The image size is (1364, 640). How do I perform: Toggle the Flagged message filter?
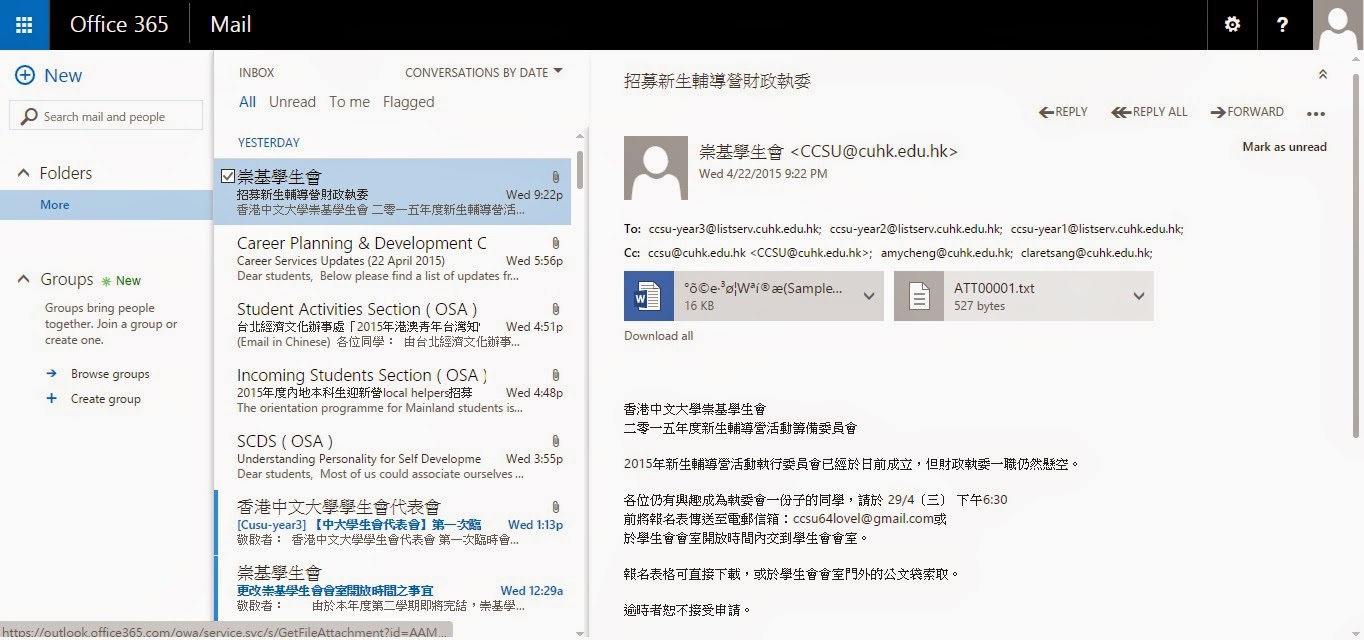point(408,101)
